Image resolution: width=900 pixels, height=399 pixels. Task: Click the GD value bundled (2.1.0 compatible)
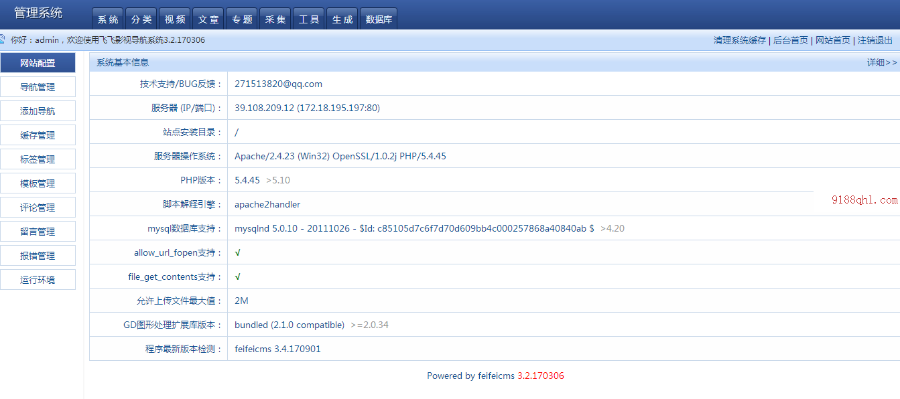(289, 325)
